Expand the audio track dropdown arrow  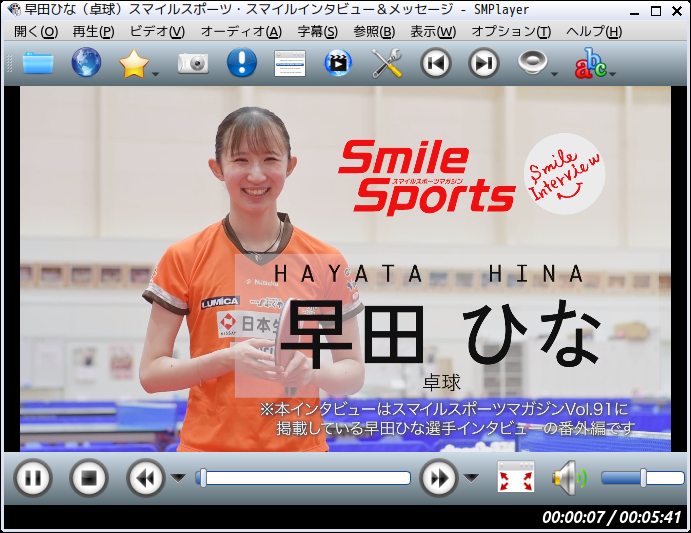(x=554, y=74)
